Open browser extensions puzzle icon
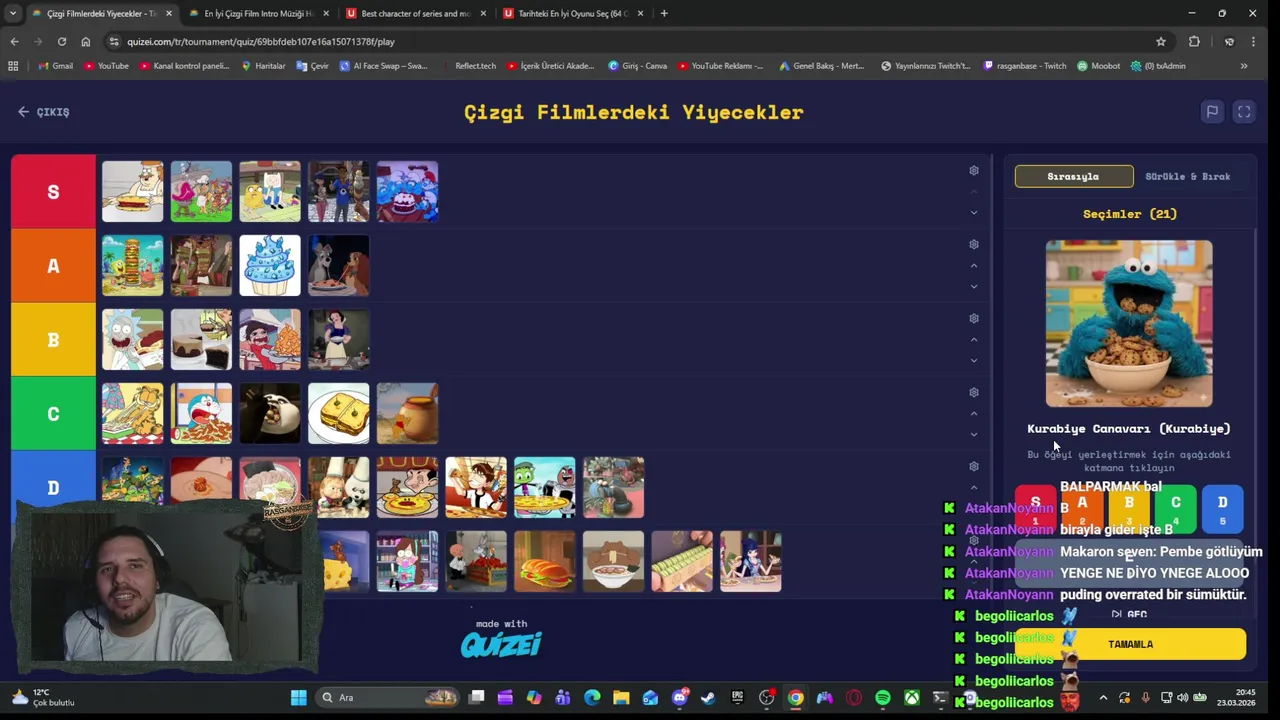This screenshot has height=720, width=1280. [x=1194, y=41]
